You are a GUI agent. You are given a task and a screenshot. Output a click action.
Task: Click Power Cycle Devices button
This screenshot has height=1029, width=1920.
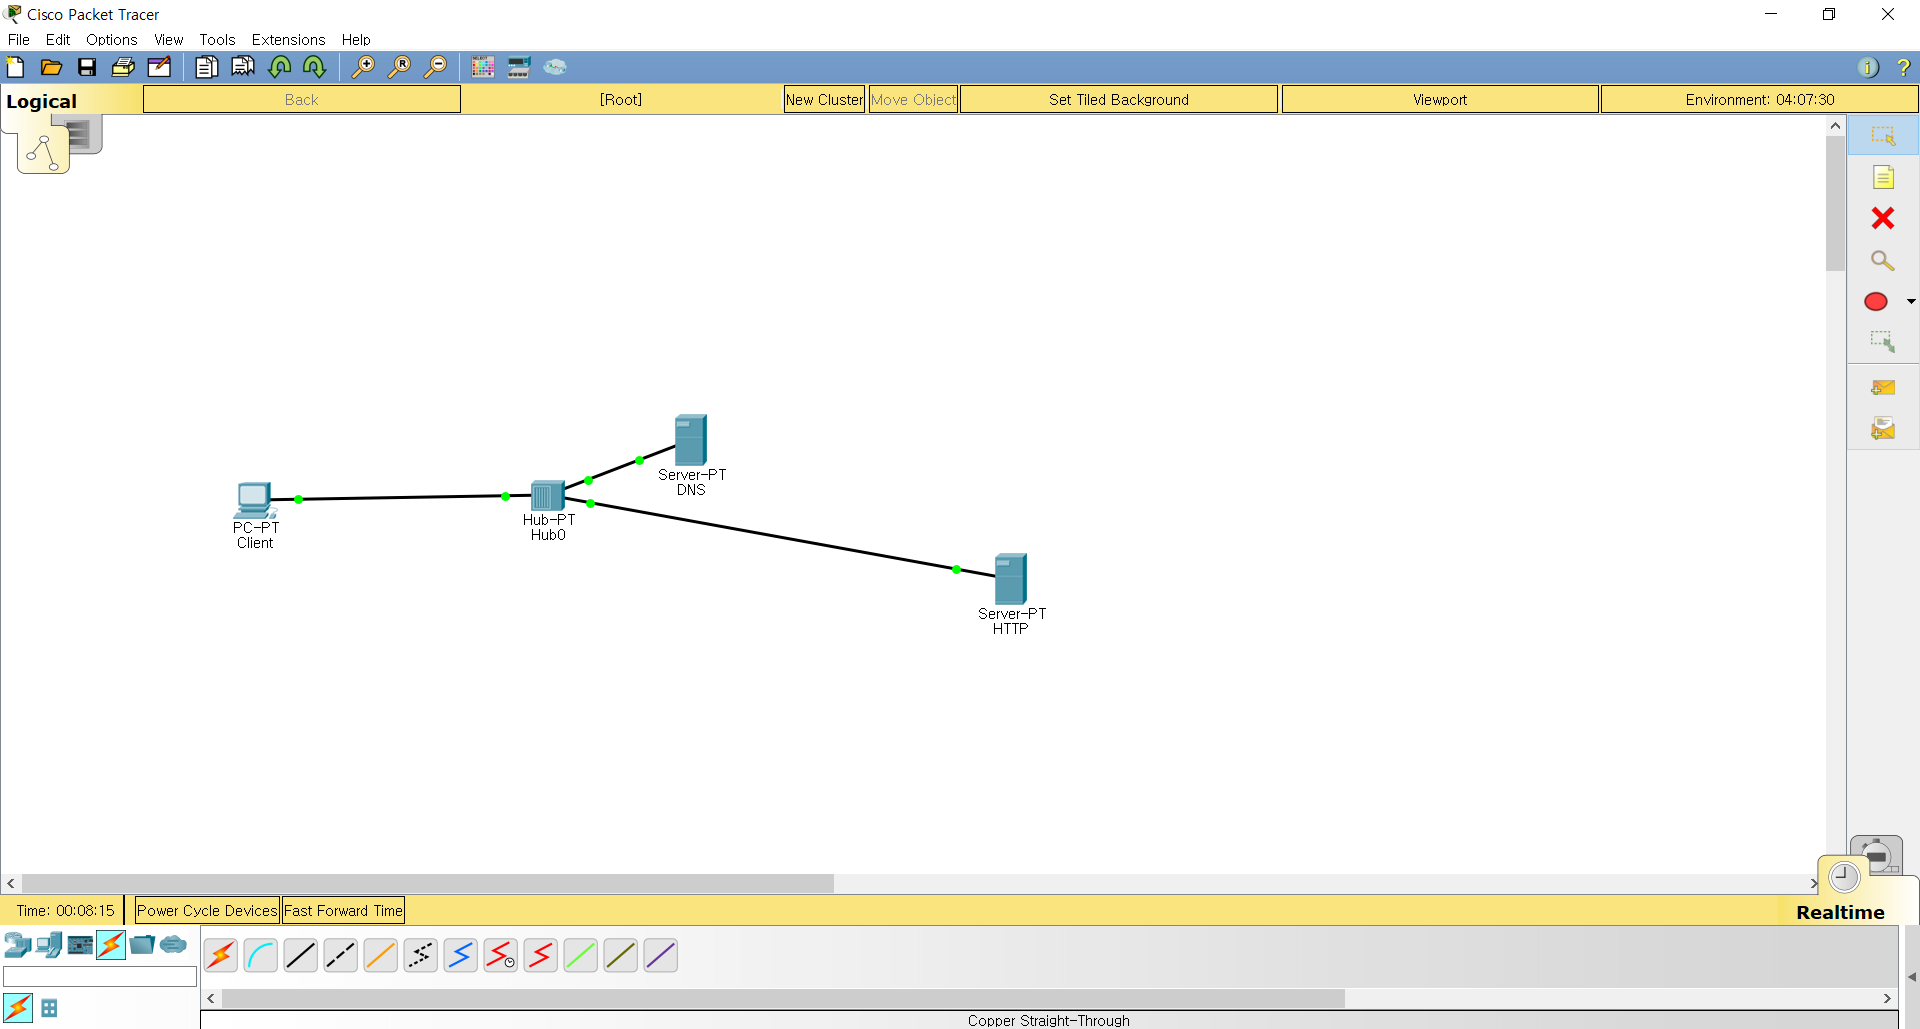click(x=207, y=910)
